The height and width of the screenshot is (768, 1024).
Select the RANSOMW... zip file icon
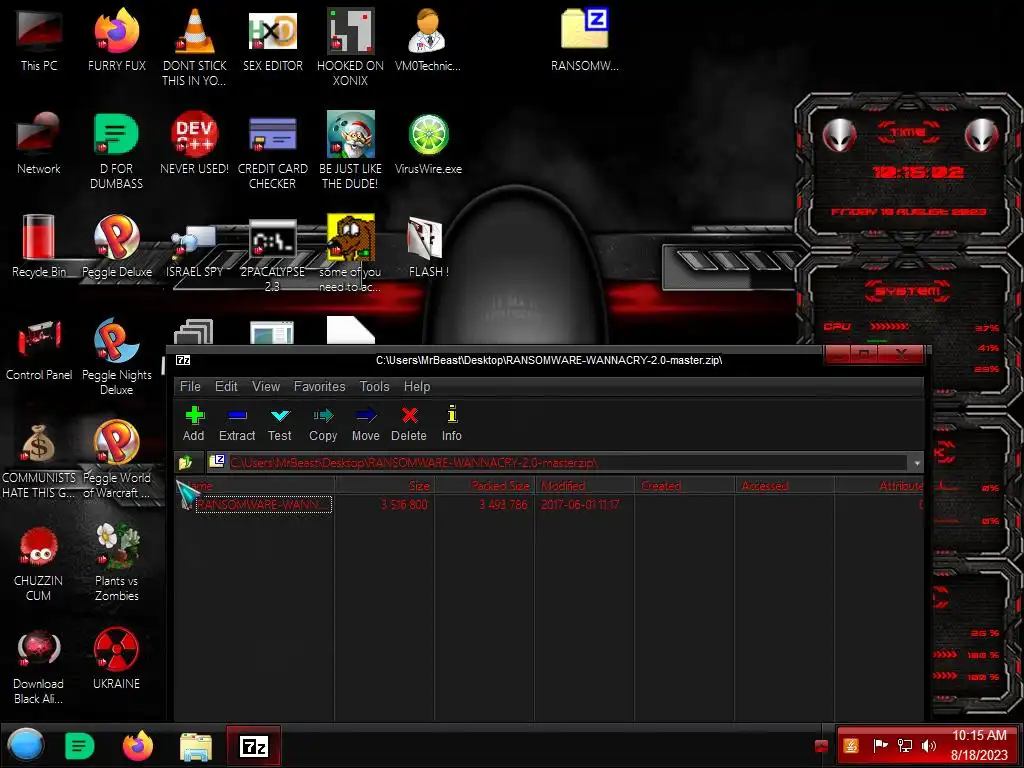point(584,40)
